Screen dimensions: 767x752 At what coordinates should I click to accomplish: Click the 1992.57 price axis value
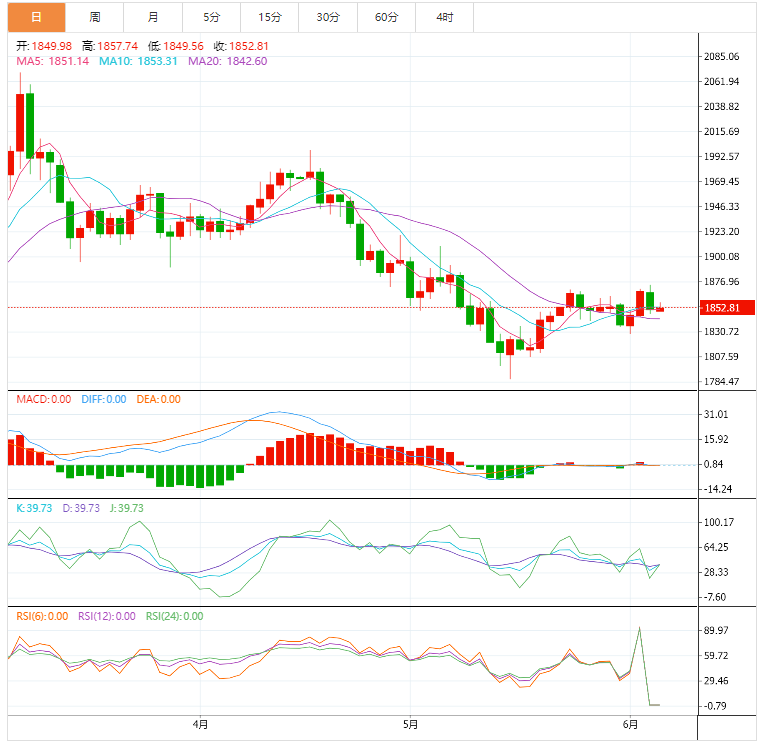click(x=722, y=157)
